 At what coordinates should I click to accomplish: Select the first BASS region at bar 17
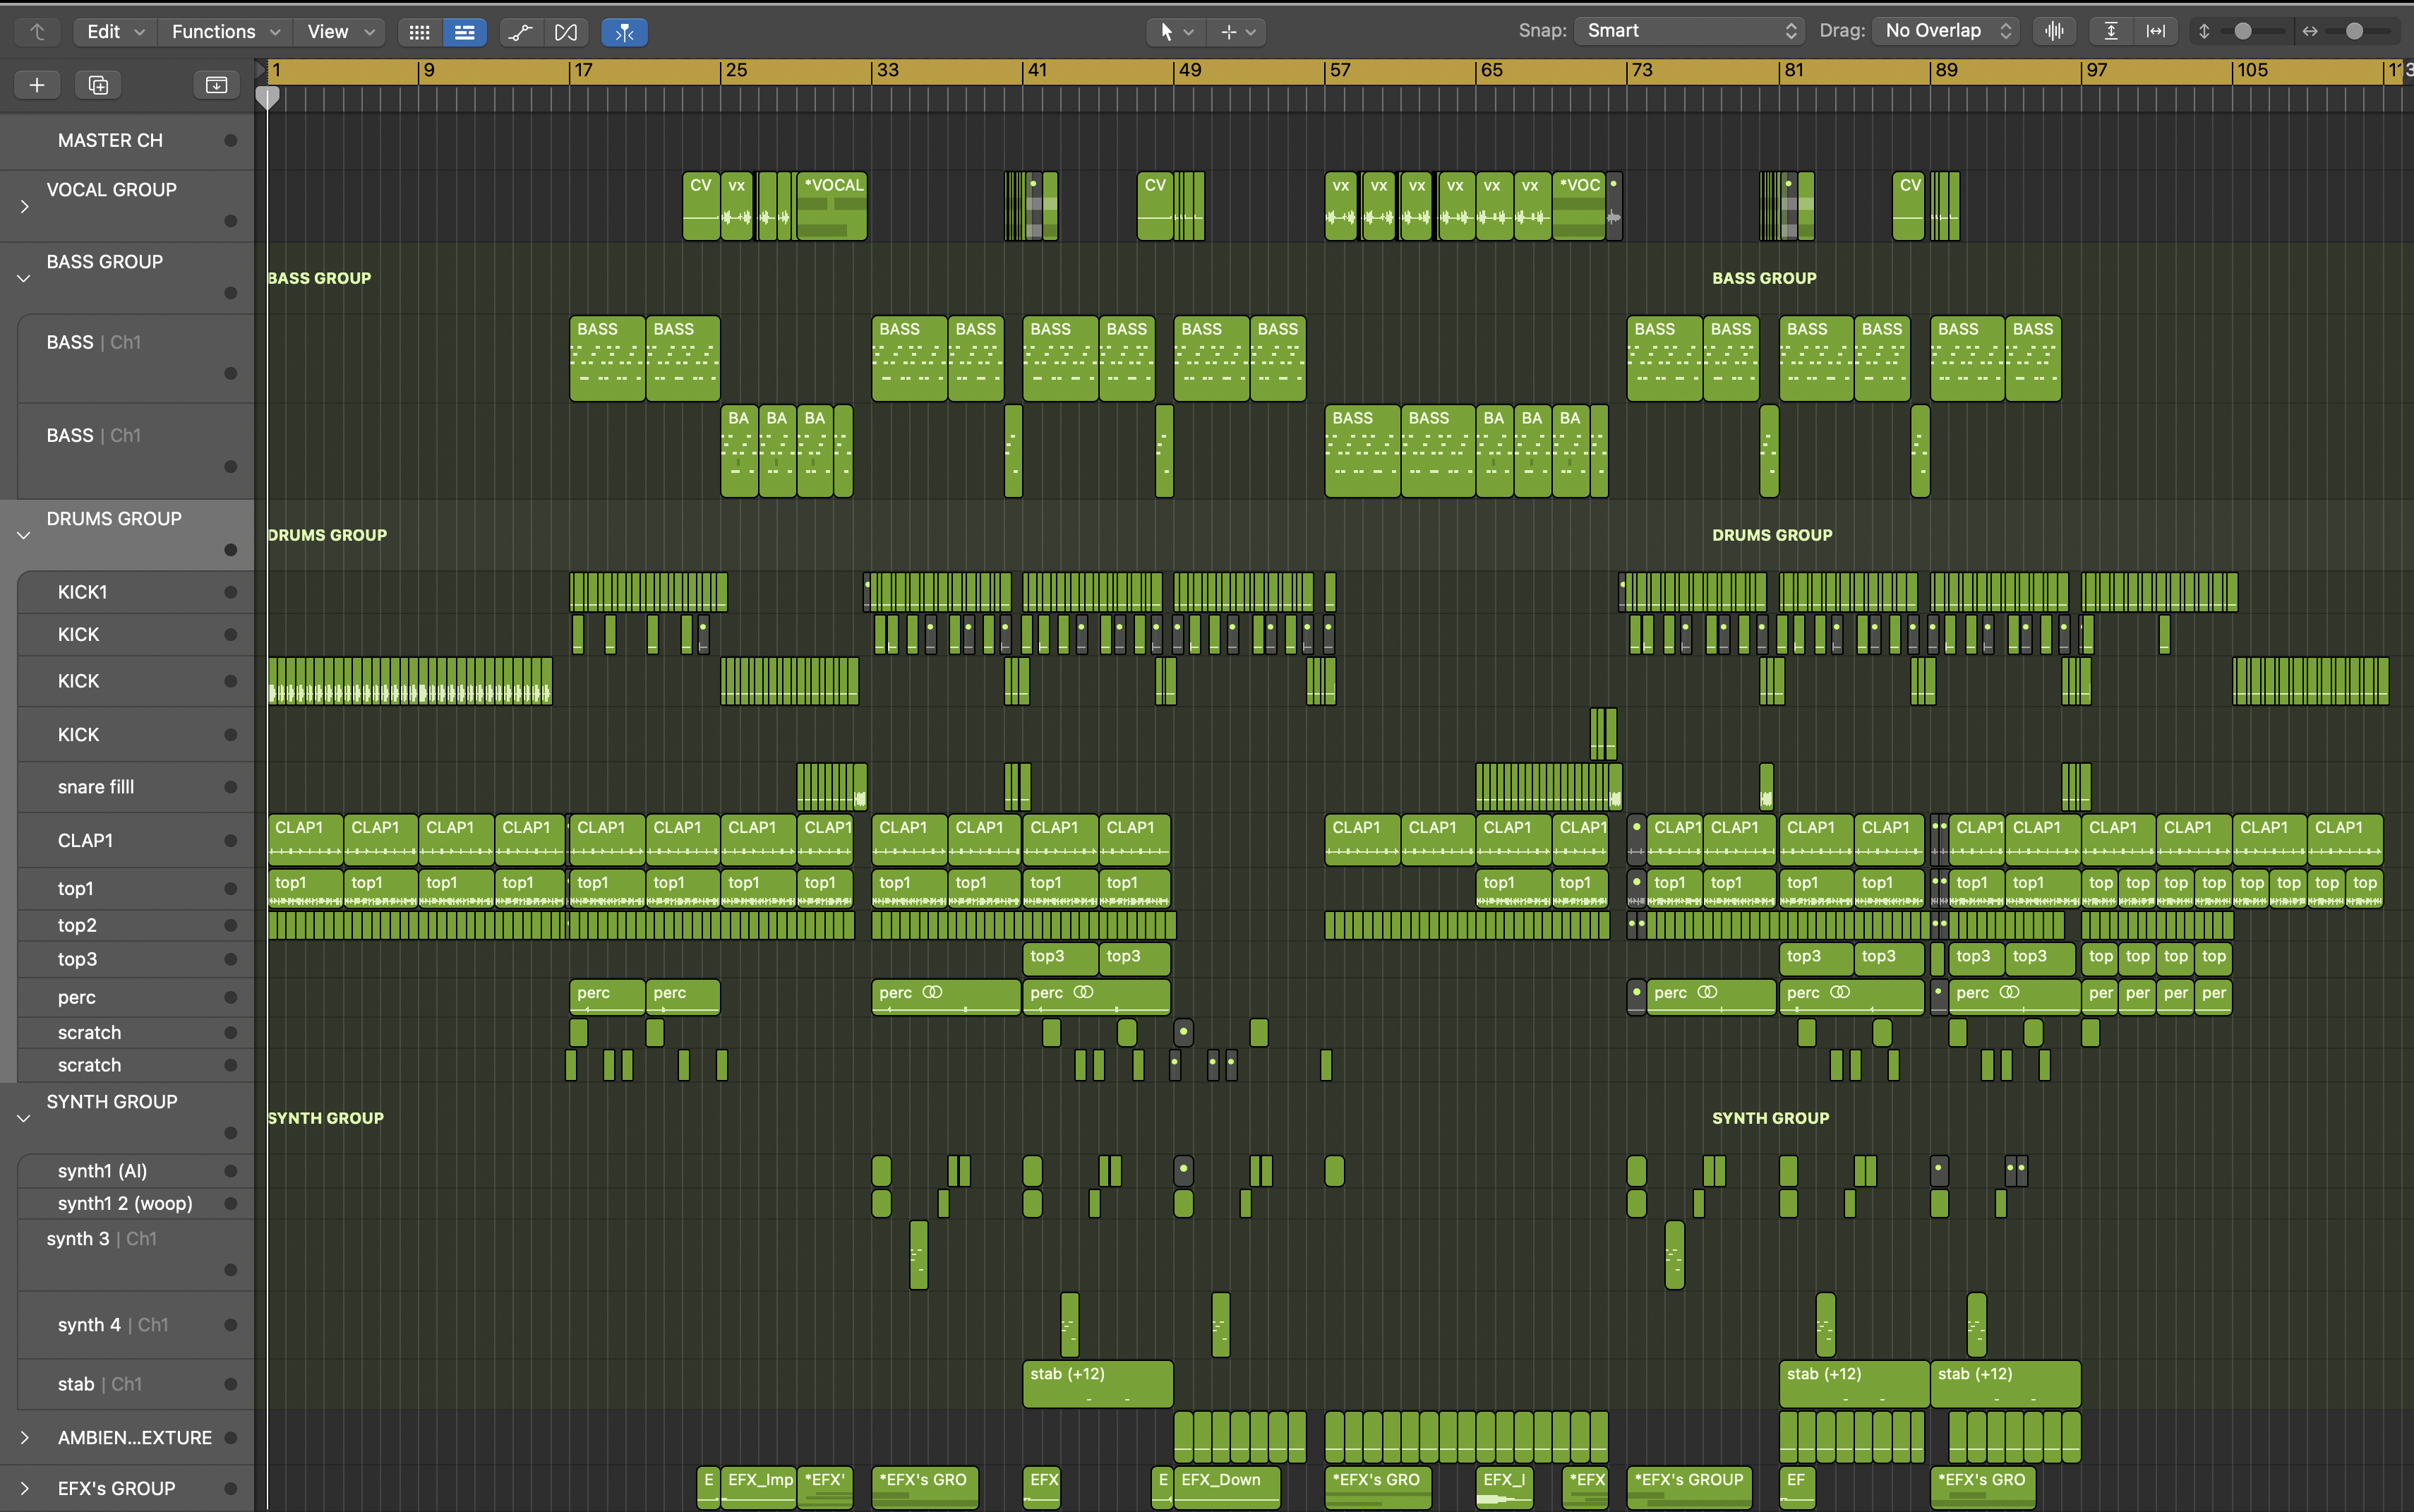(x=607, y=359)
